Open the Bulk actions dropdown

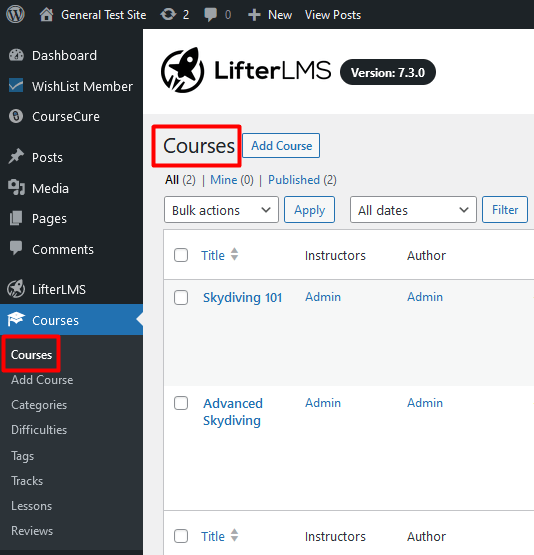[x=221, y=210]
